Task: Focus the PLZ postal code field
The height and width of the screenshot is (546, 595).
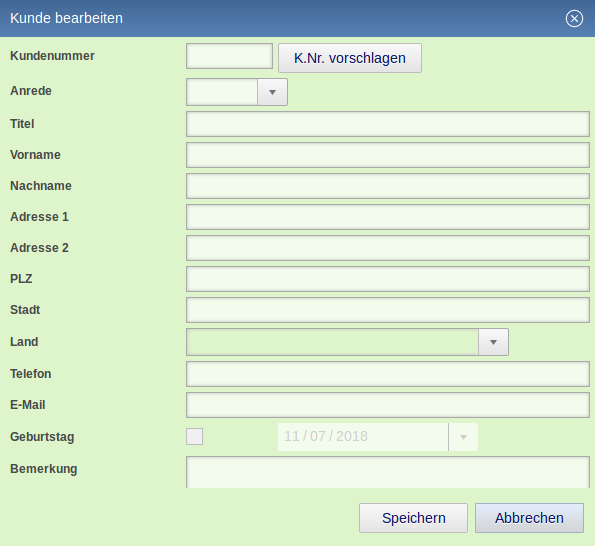Action: click(388, 279)
